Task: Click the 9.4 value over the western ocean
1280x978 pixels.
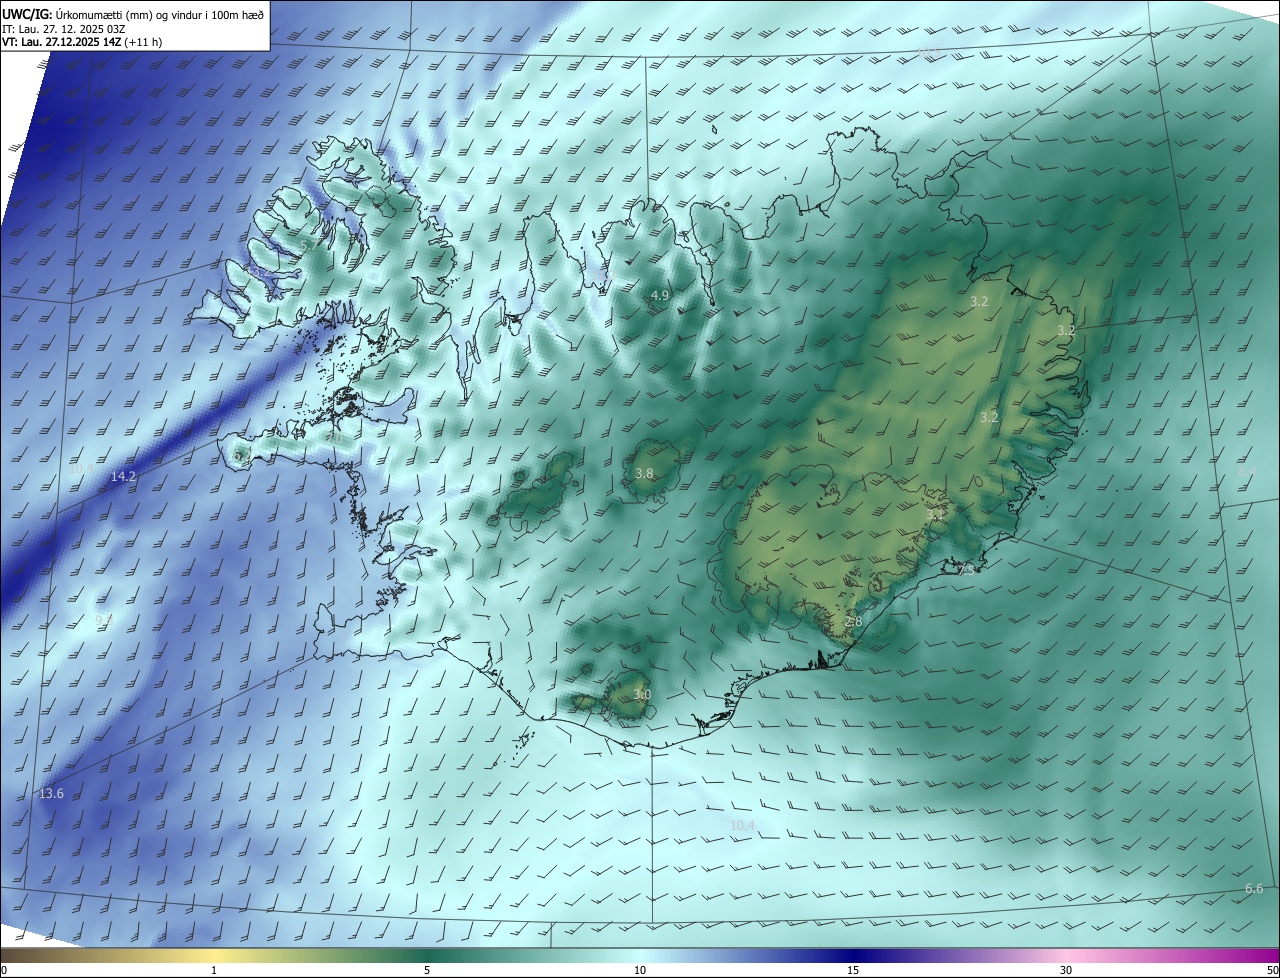Action: (103, 620)
